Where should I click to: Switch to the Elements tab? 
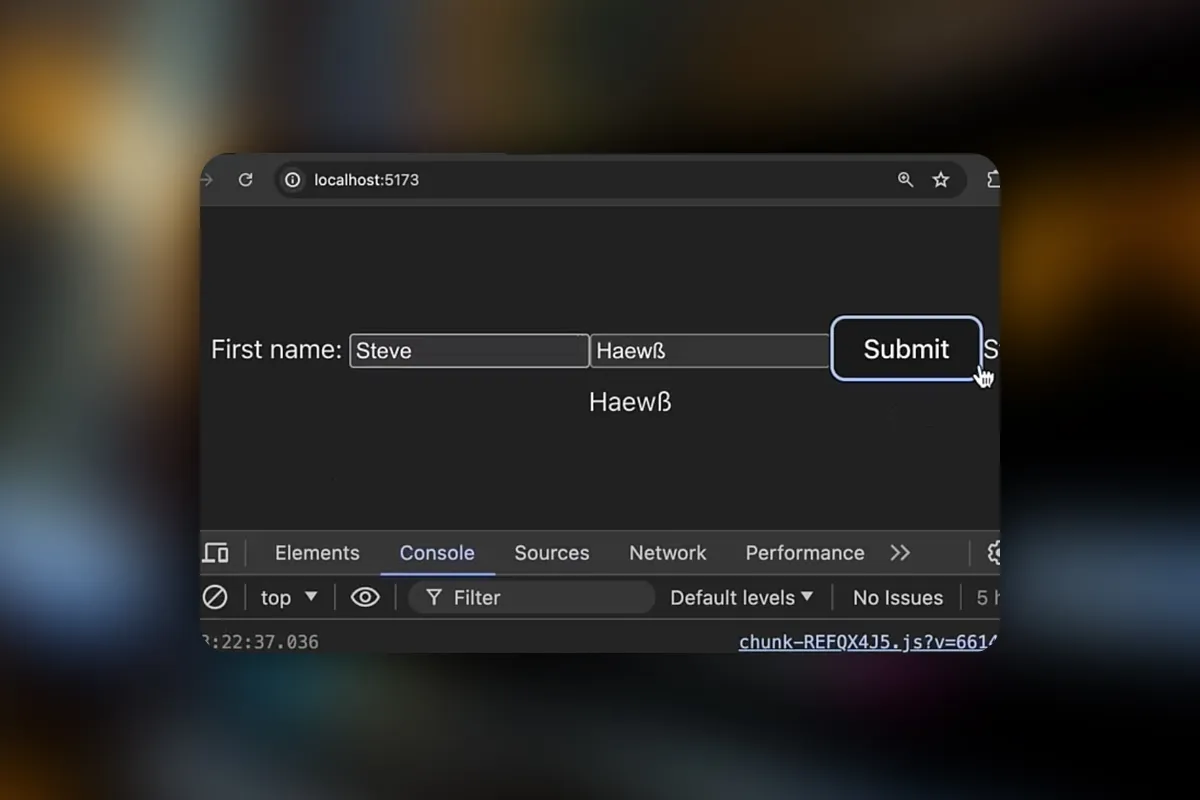[x=317, y=552]
